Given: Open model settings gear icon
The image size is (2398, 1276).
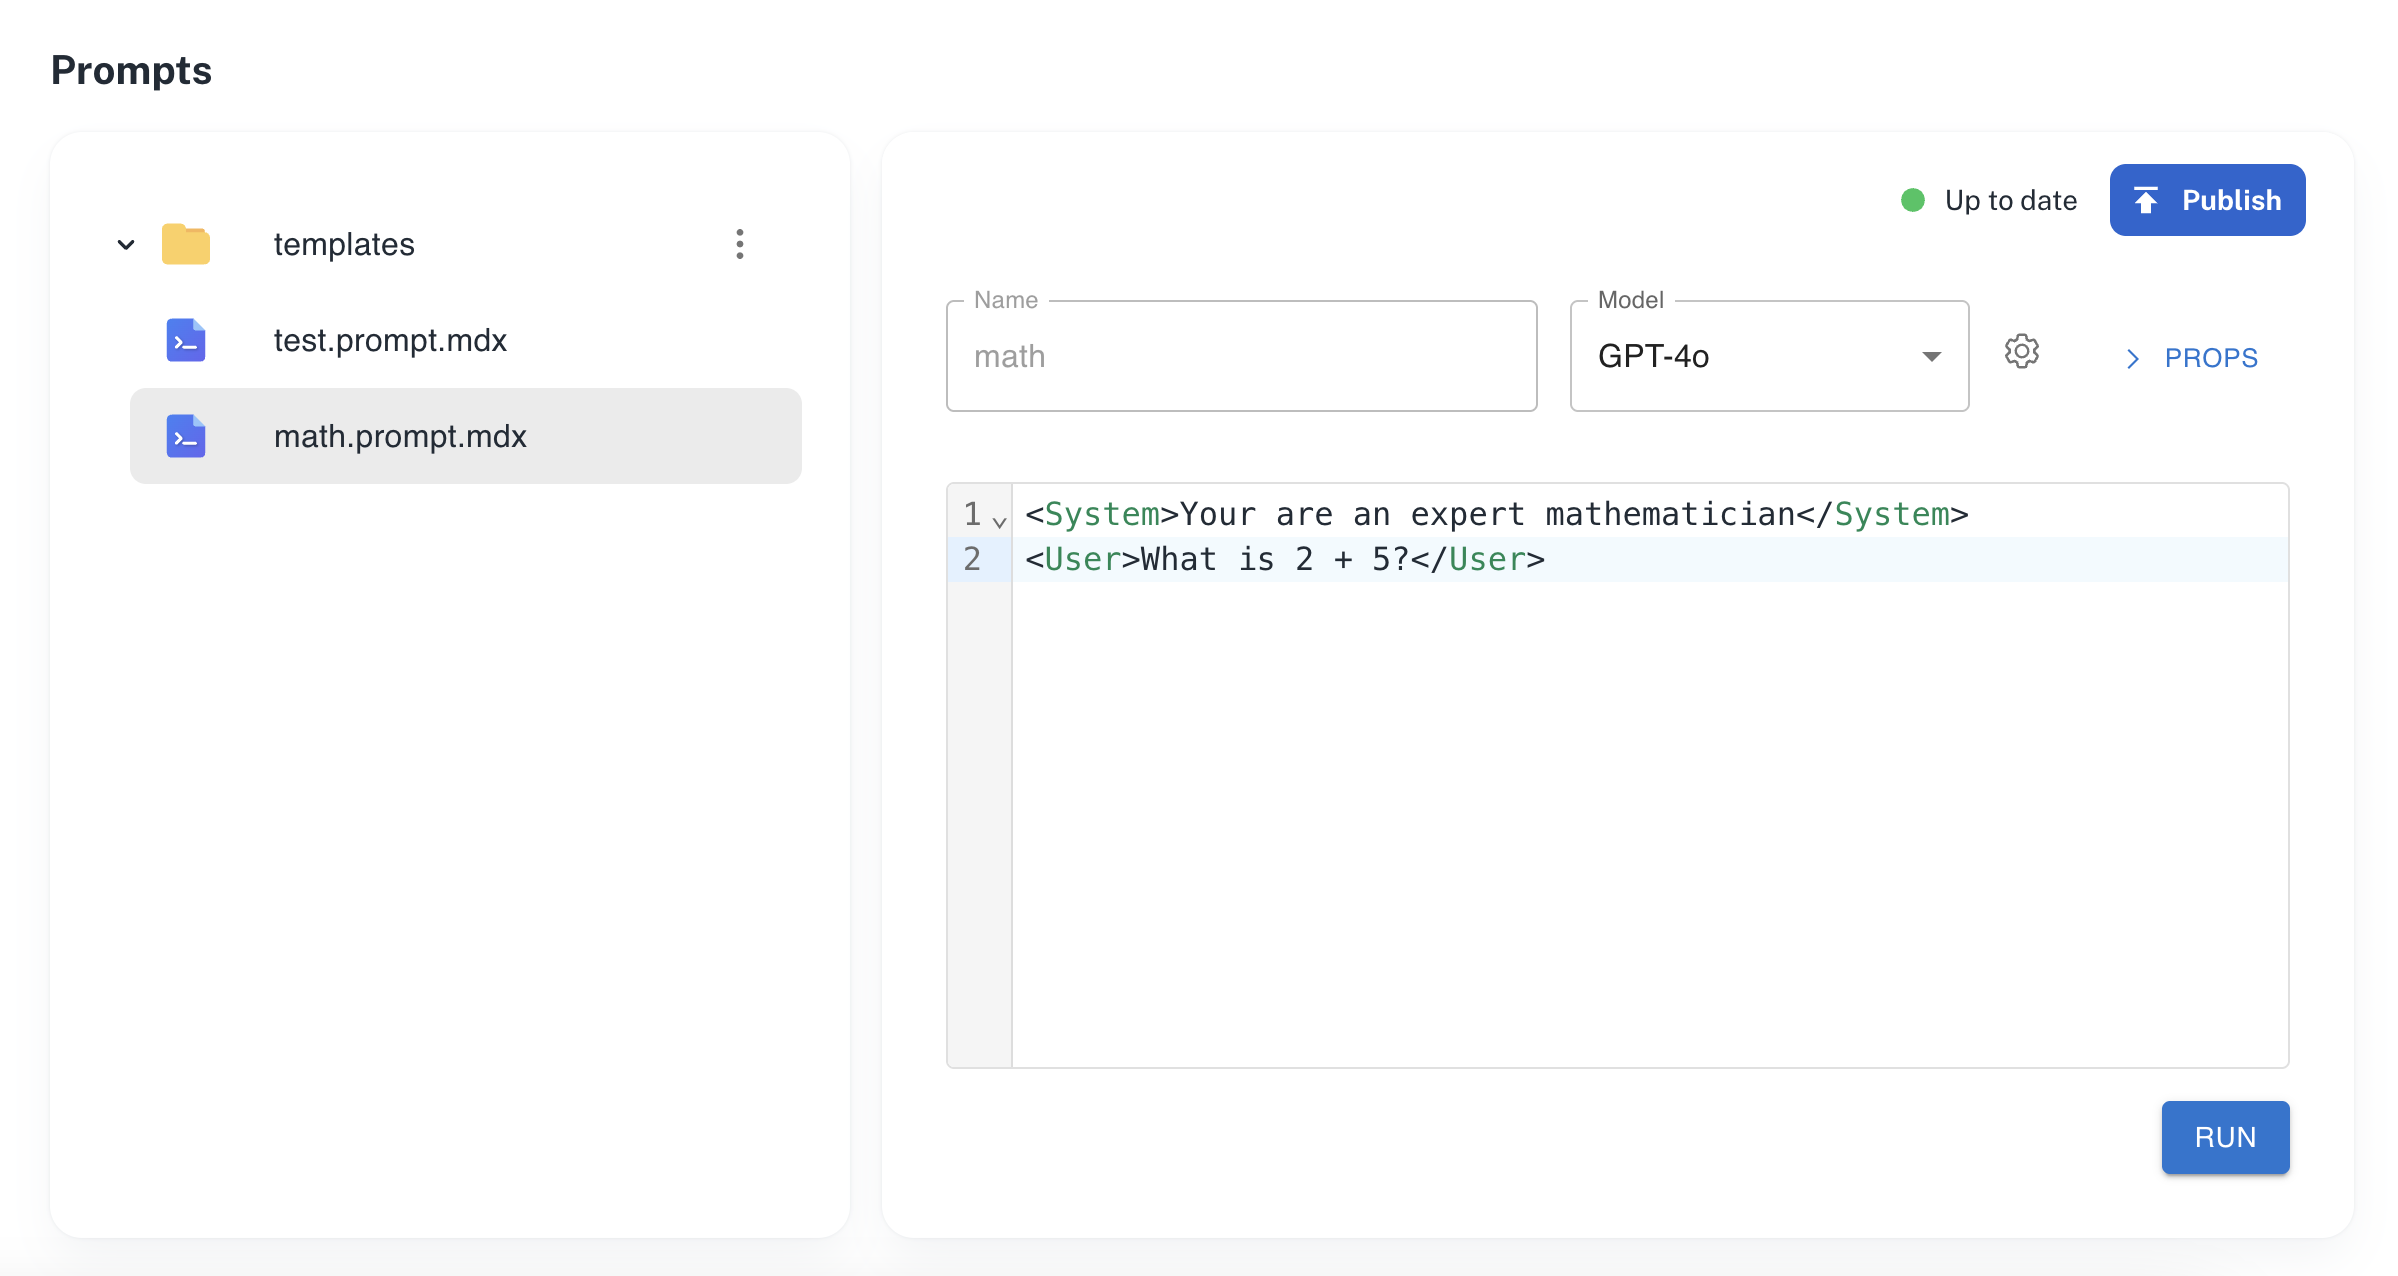Looking at the screenshot, I should 2021,352.
